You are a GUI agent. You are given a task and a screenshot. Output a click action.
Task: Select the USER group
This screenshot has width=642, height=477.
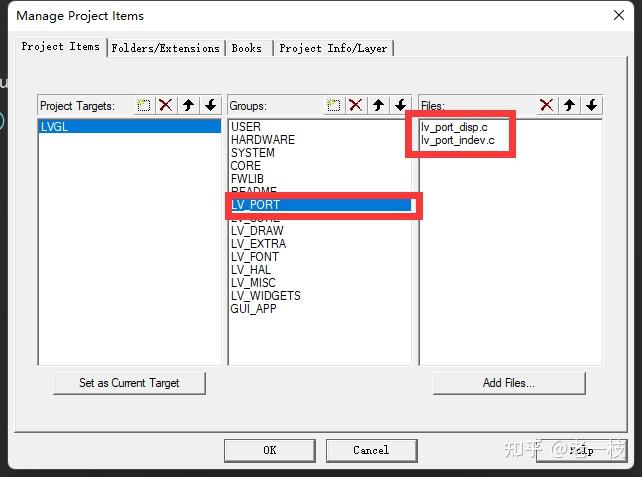pos(320,127)
